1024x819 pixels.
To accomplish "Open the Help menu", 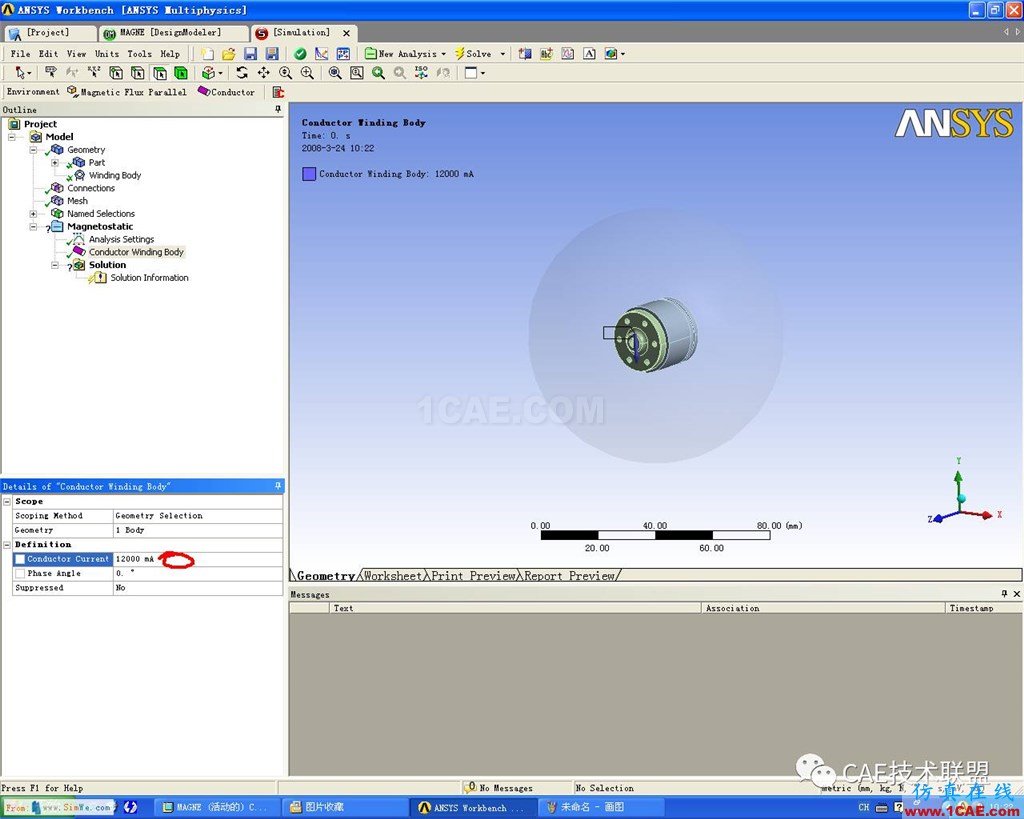I will pyautogui.click(x=170, y=54).
